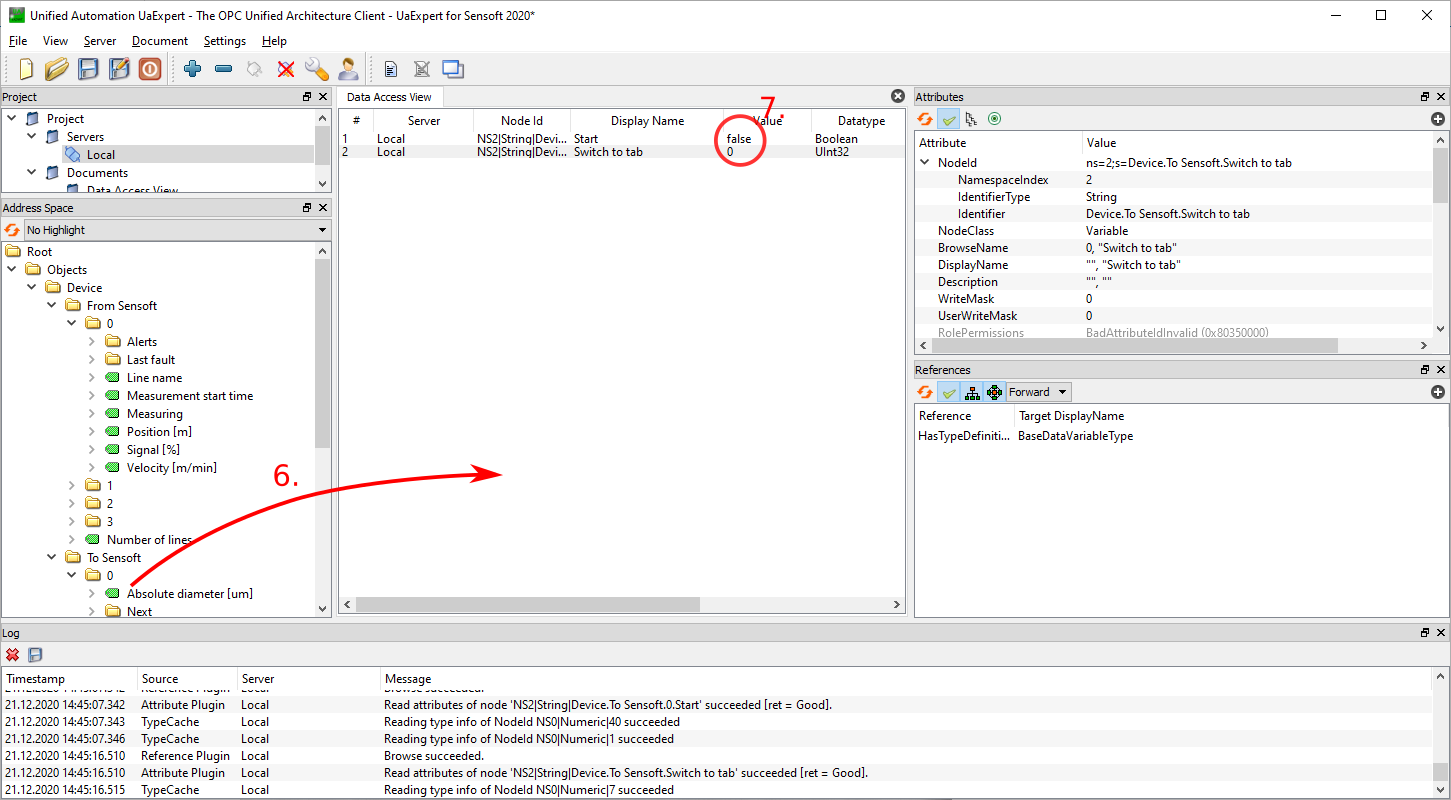Click the green target icon in Attributes toolbar

(994, 119)
